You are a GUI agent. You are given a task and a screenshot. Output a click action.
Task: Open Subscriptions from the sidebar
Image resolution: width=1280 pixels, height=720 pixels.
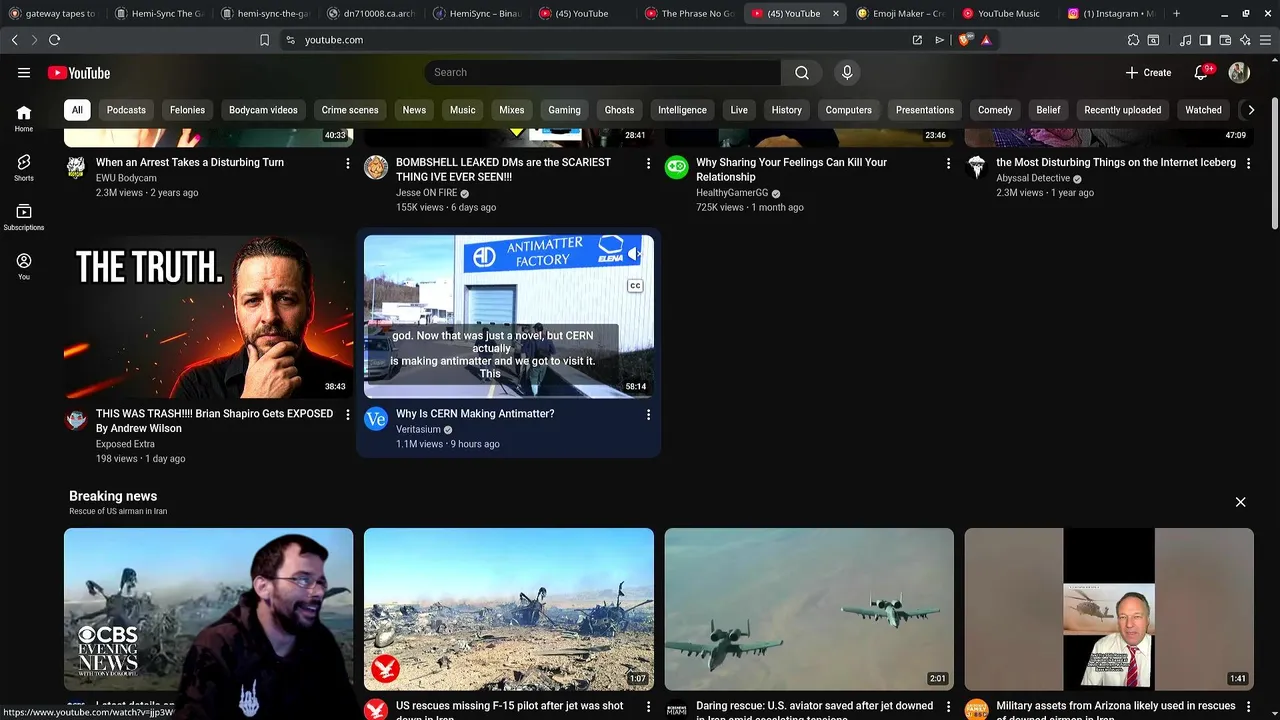click(24, 217)
